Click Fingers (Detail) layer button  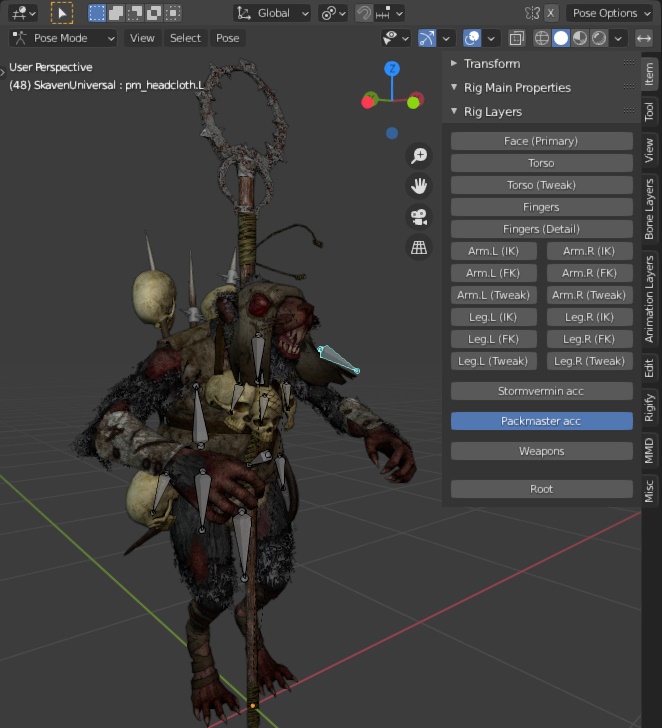[541, 229]
